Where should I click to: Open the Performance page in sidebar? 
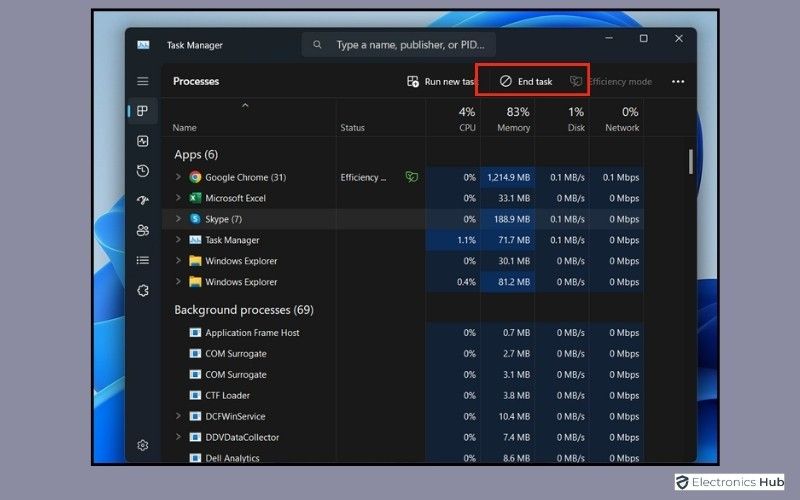[x=143, y=141]
